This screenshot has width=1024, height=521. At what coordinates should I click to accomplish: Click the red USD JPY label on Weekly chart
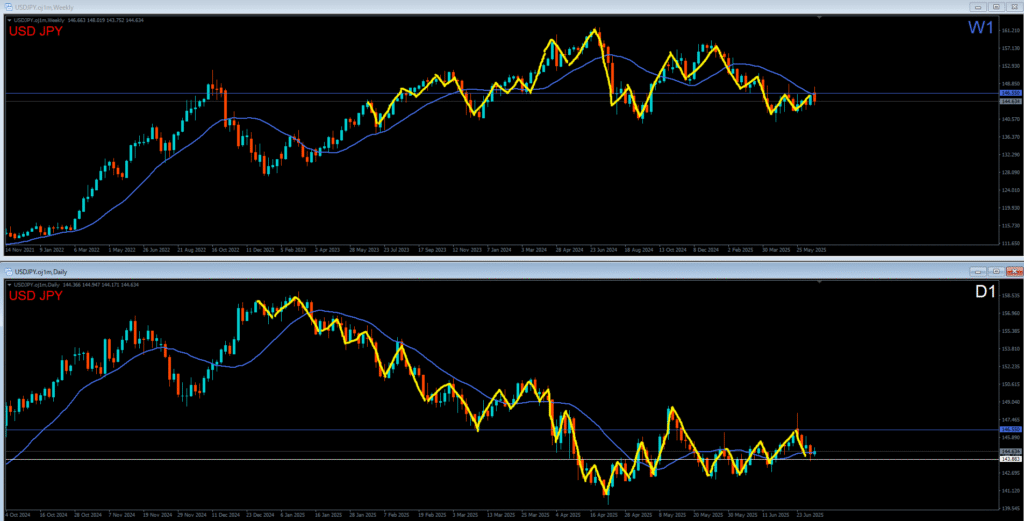coord(35,31)
